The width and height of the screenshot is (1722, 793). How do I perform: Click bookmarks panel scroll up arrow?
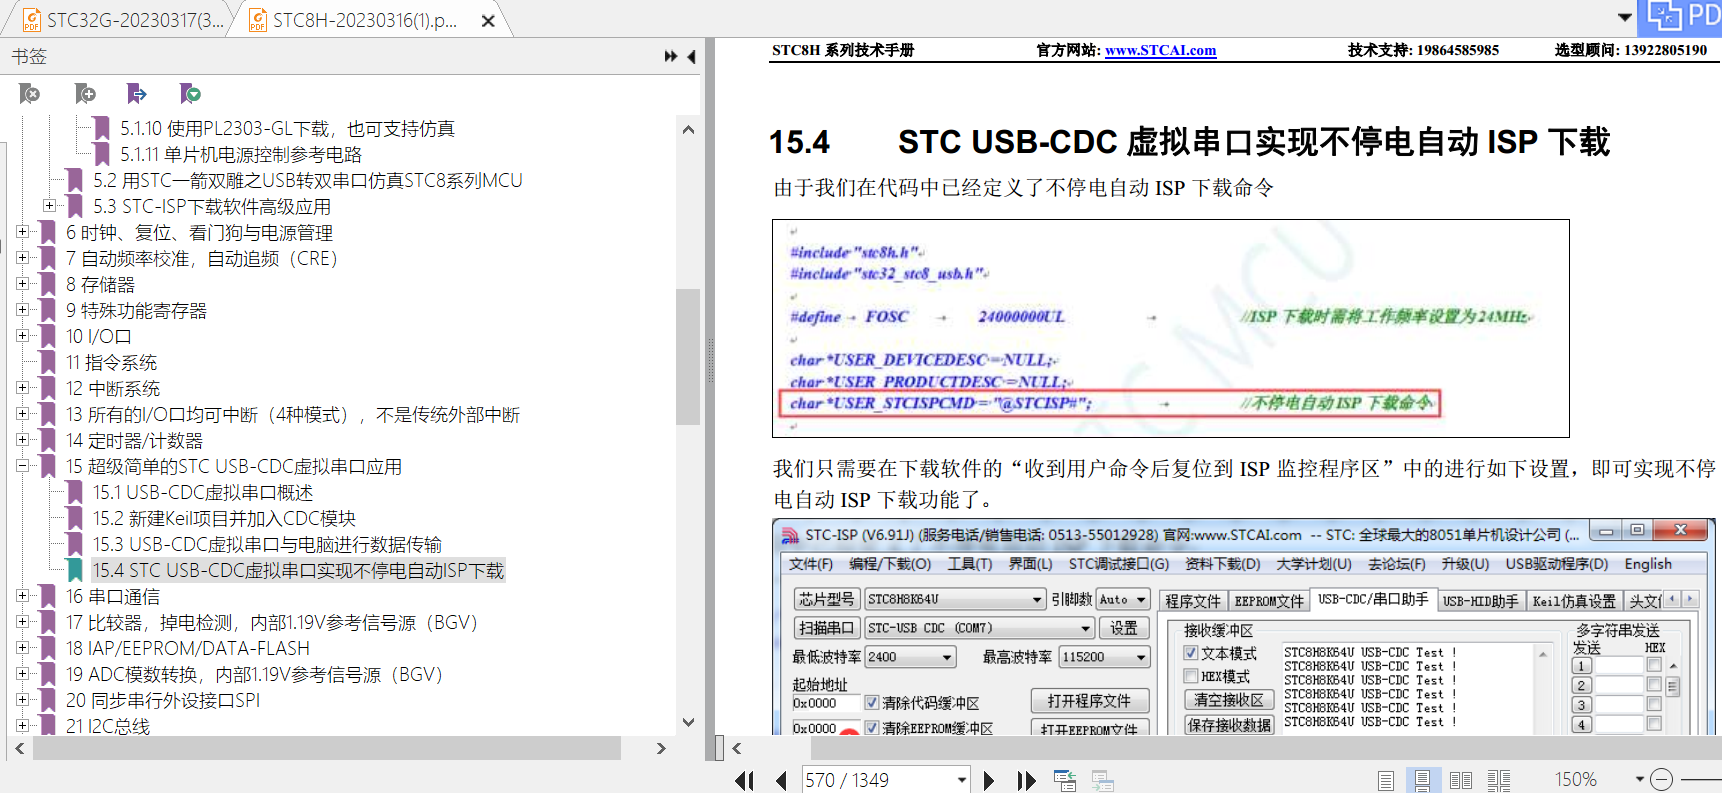coord(688,130)
